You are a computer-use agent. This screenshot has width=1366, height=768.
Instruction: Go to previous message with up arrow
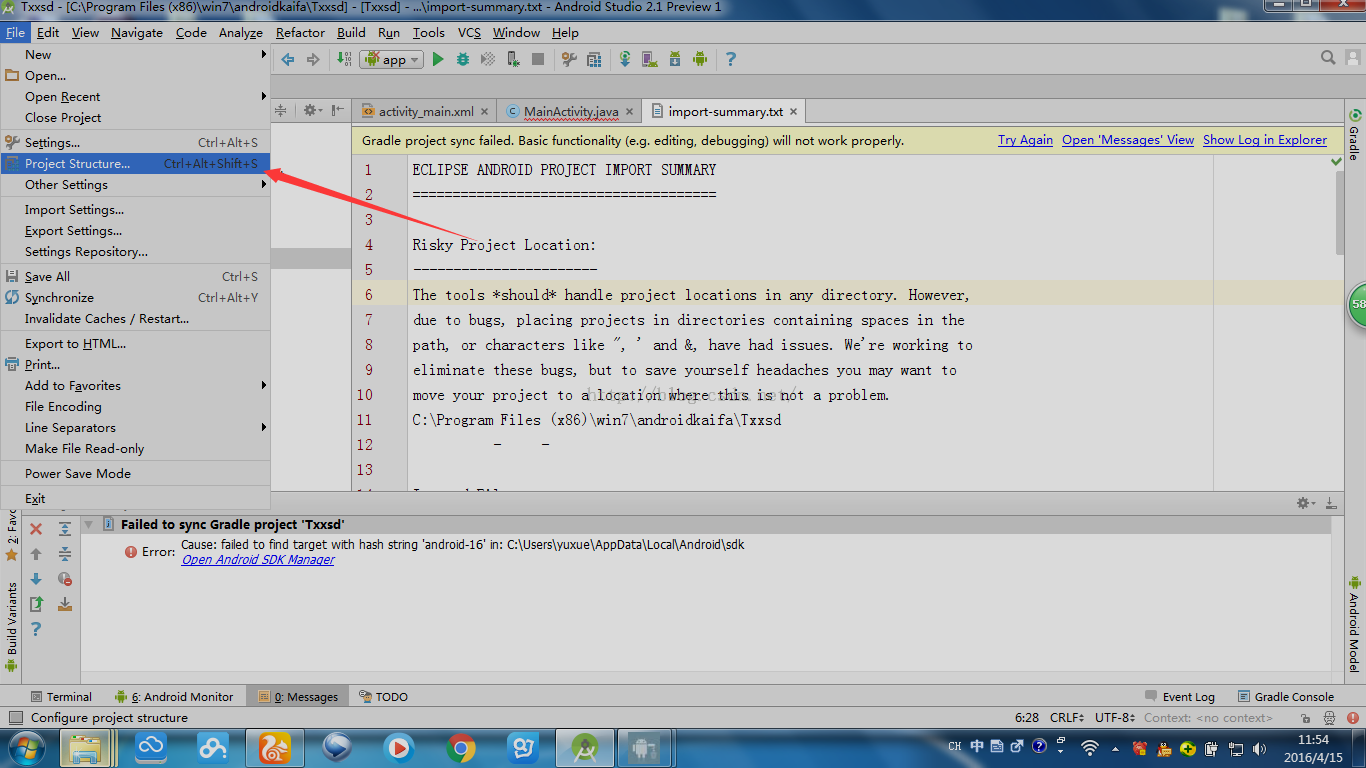click(x=36, y=554)
